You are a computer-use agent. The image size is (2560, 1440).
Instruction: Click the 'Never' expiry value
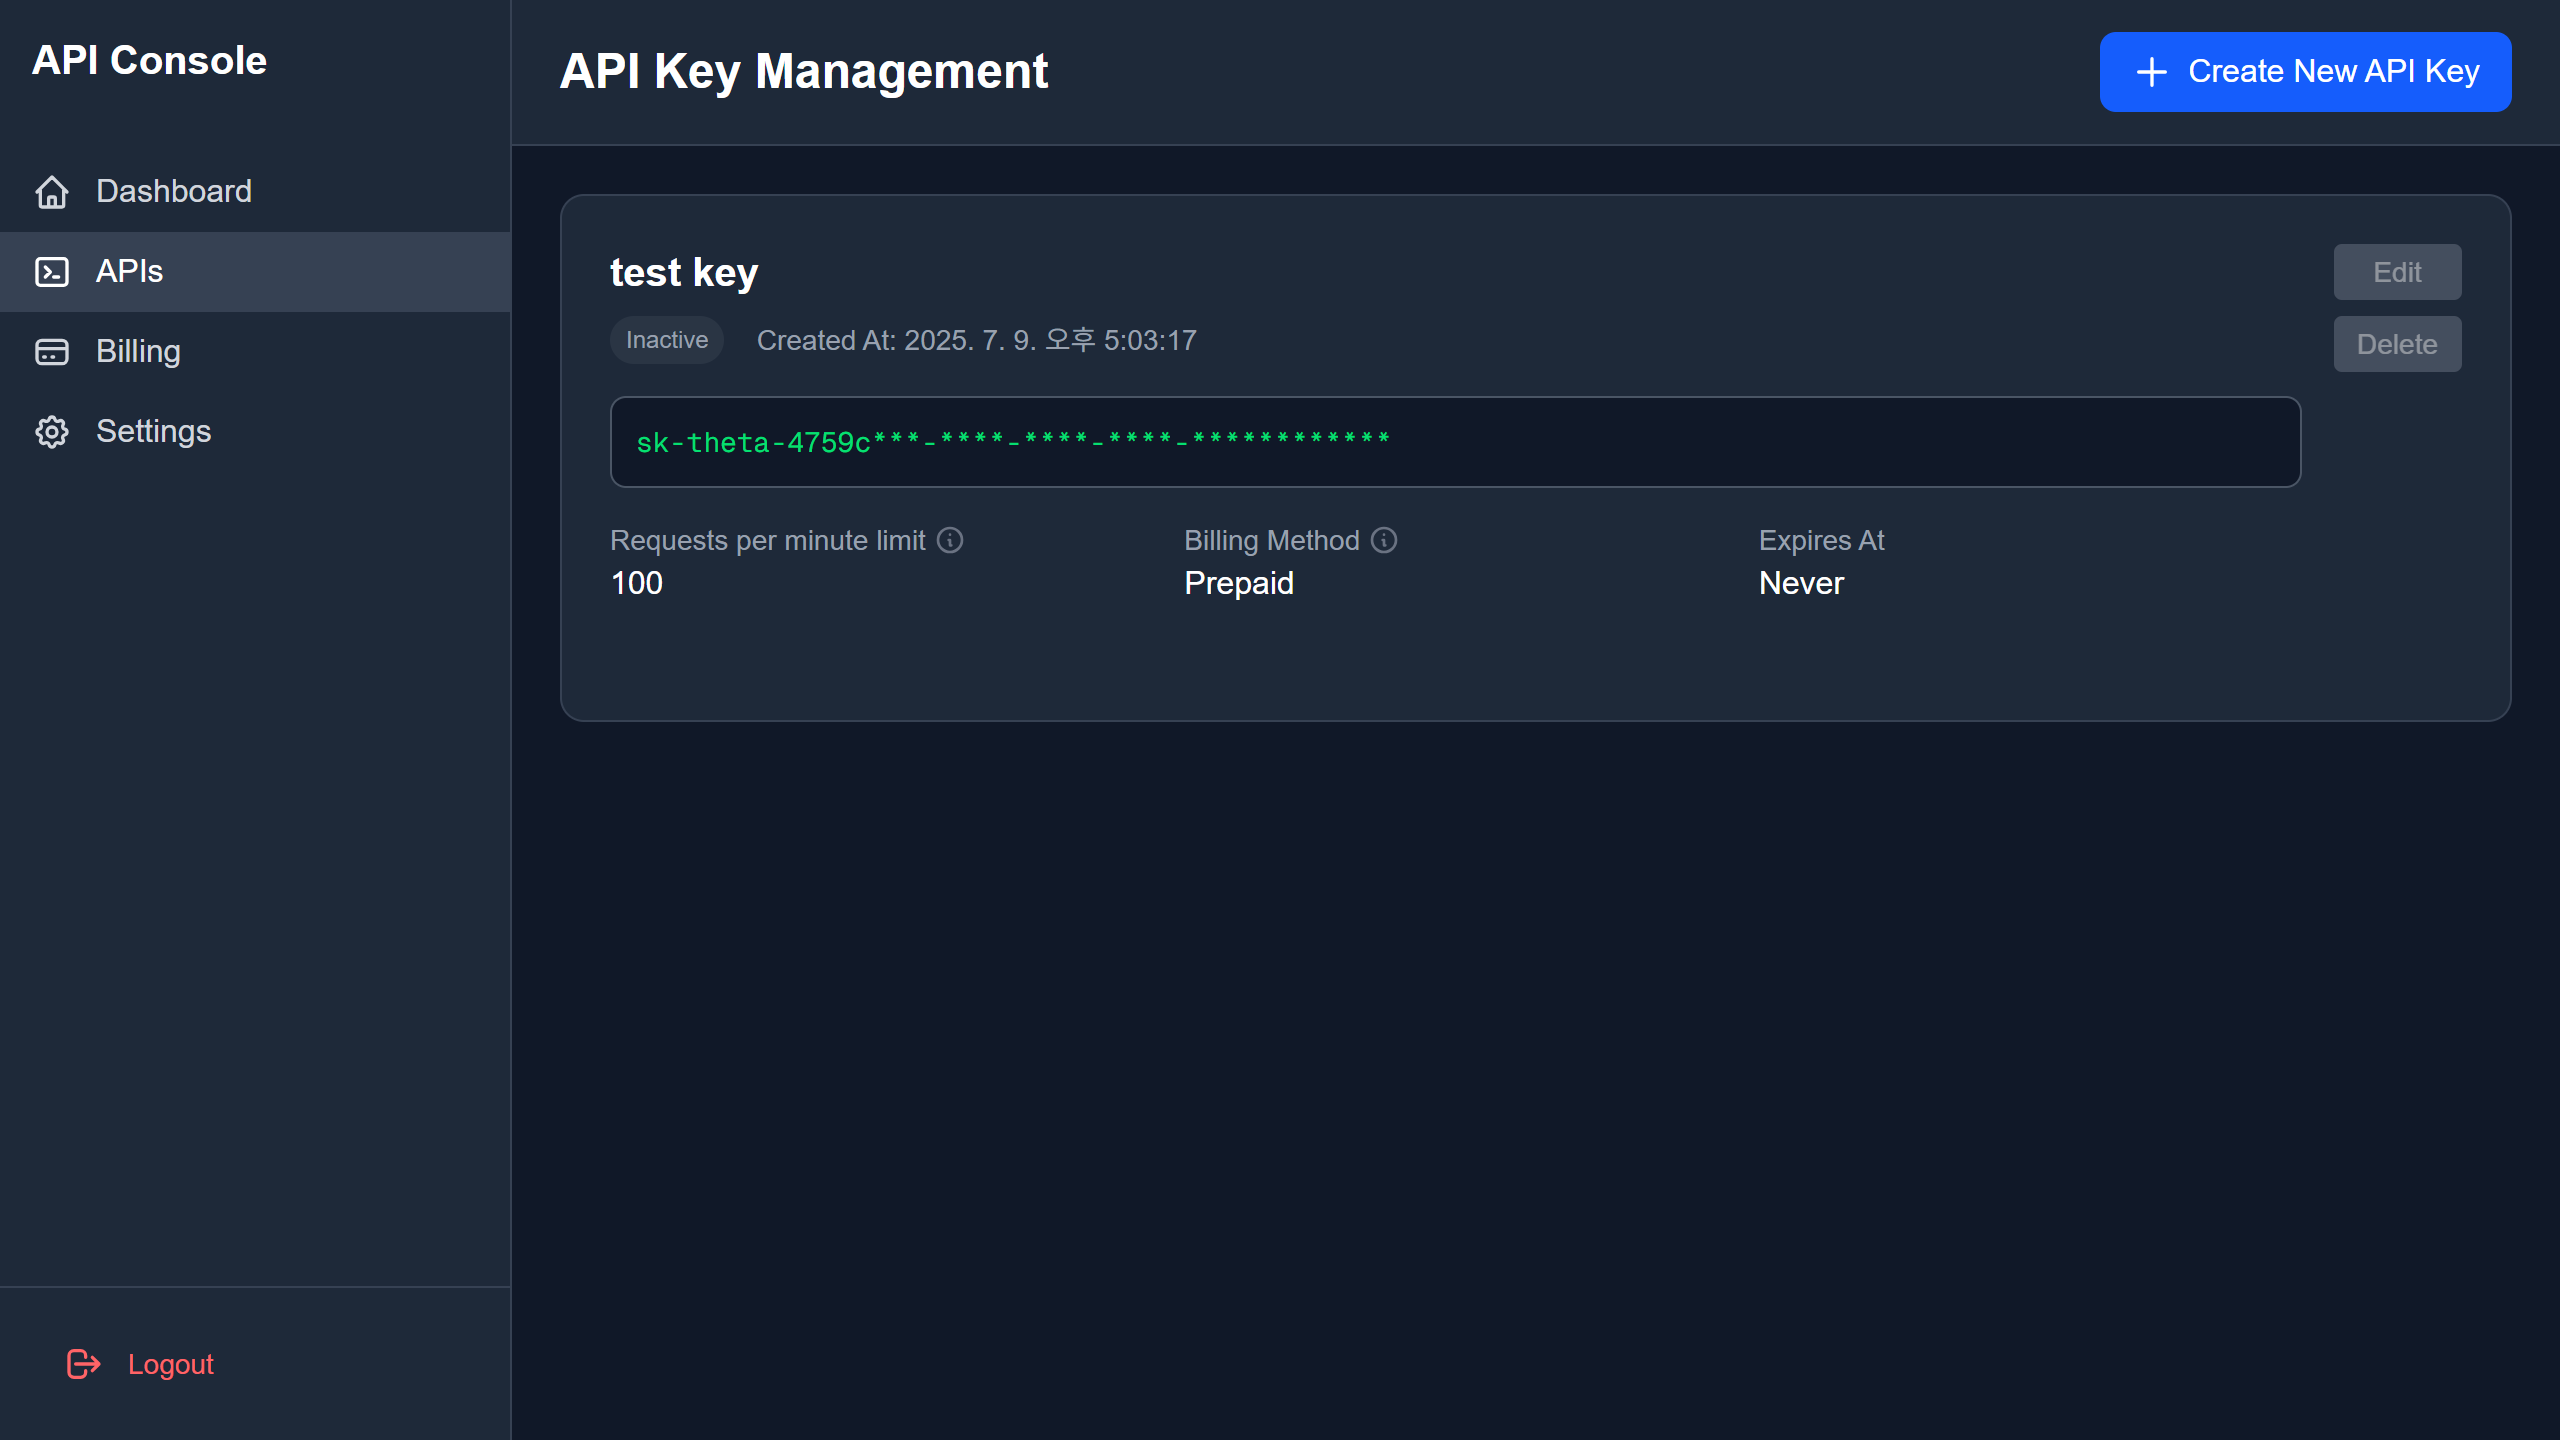point(1801,583)
